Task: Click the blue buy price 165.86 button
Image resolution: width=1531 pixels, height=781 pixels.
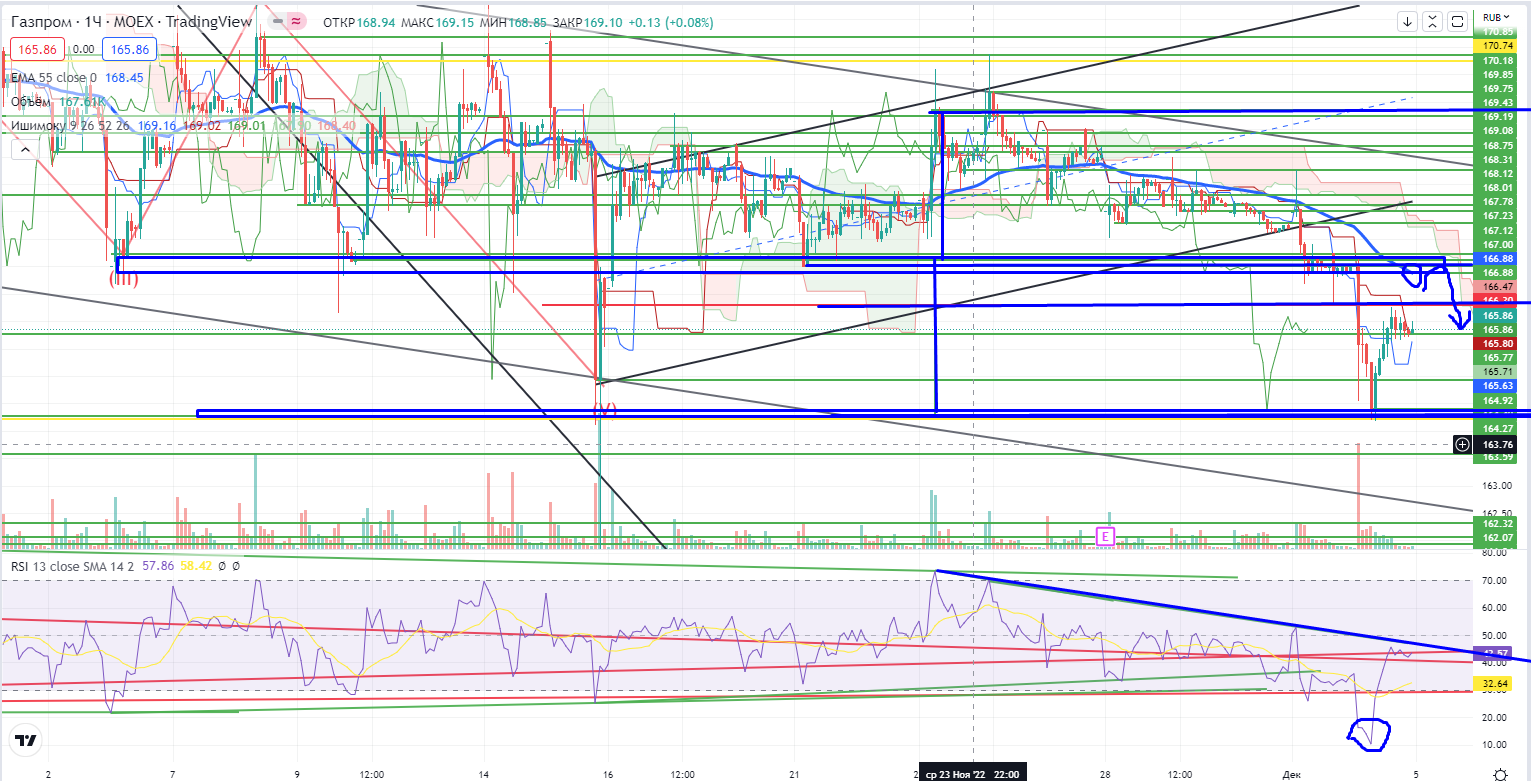Action: click(x=130, y=49)
